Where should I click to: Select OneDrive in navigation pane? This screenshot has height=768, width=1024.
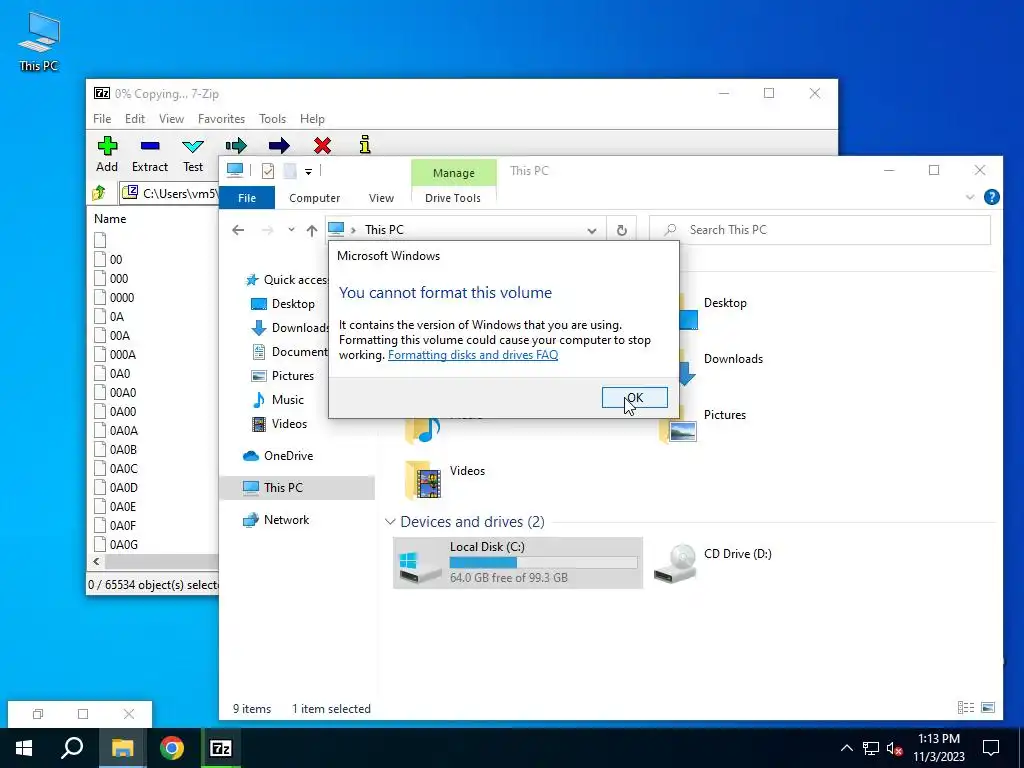click(x=278, y=456)
